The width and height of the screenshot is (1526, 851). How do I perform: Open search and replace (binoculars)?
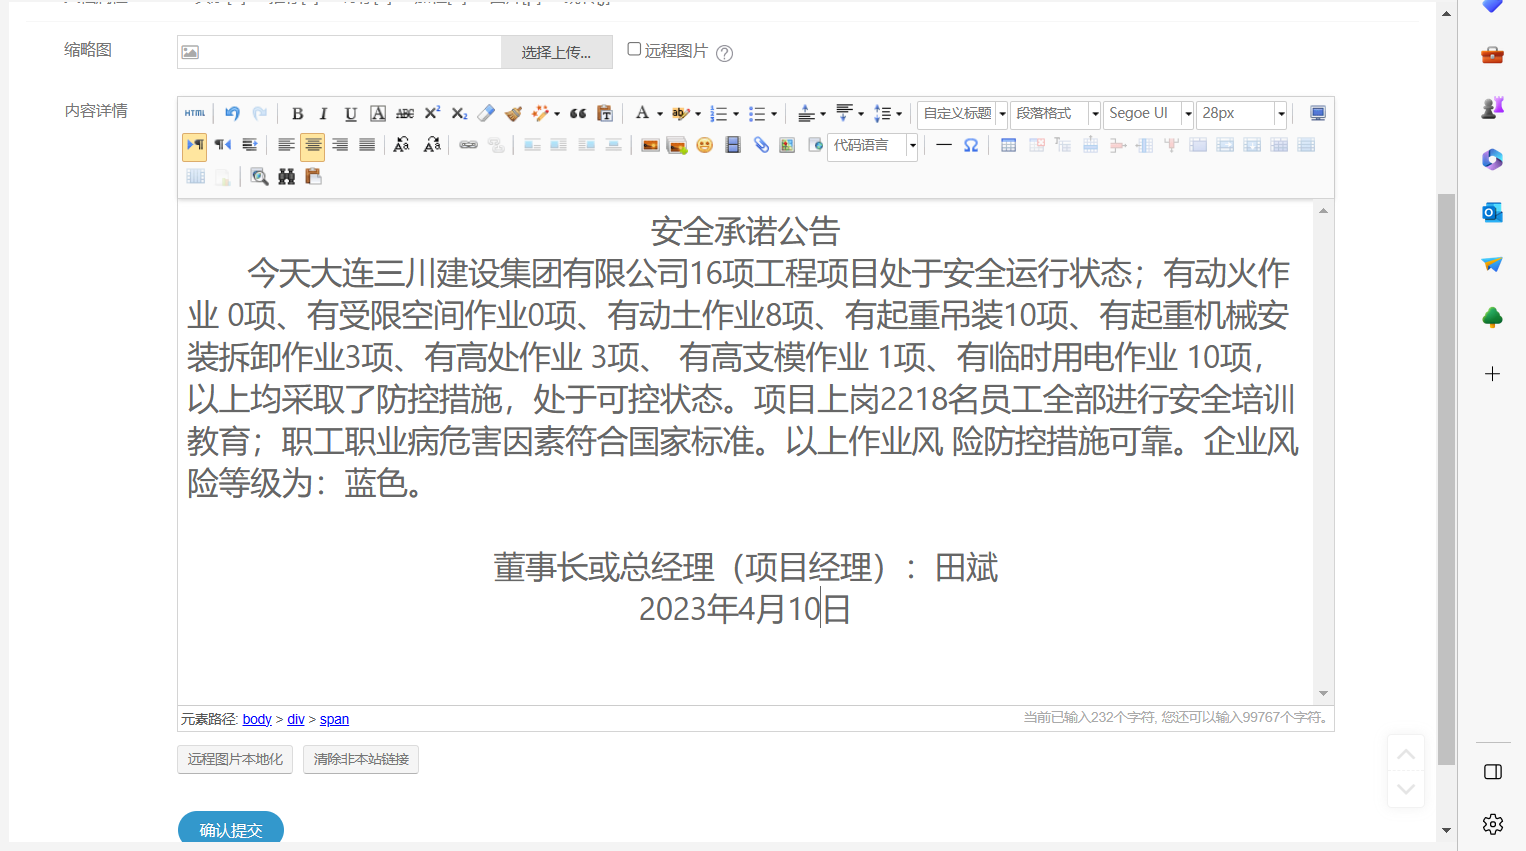(x=287, y=177)
